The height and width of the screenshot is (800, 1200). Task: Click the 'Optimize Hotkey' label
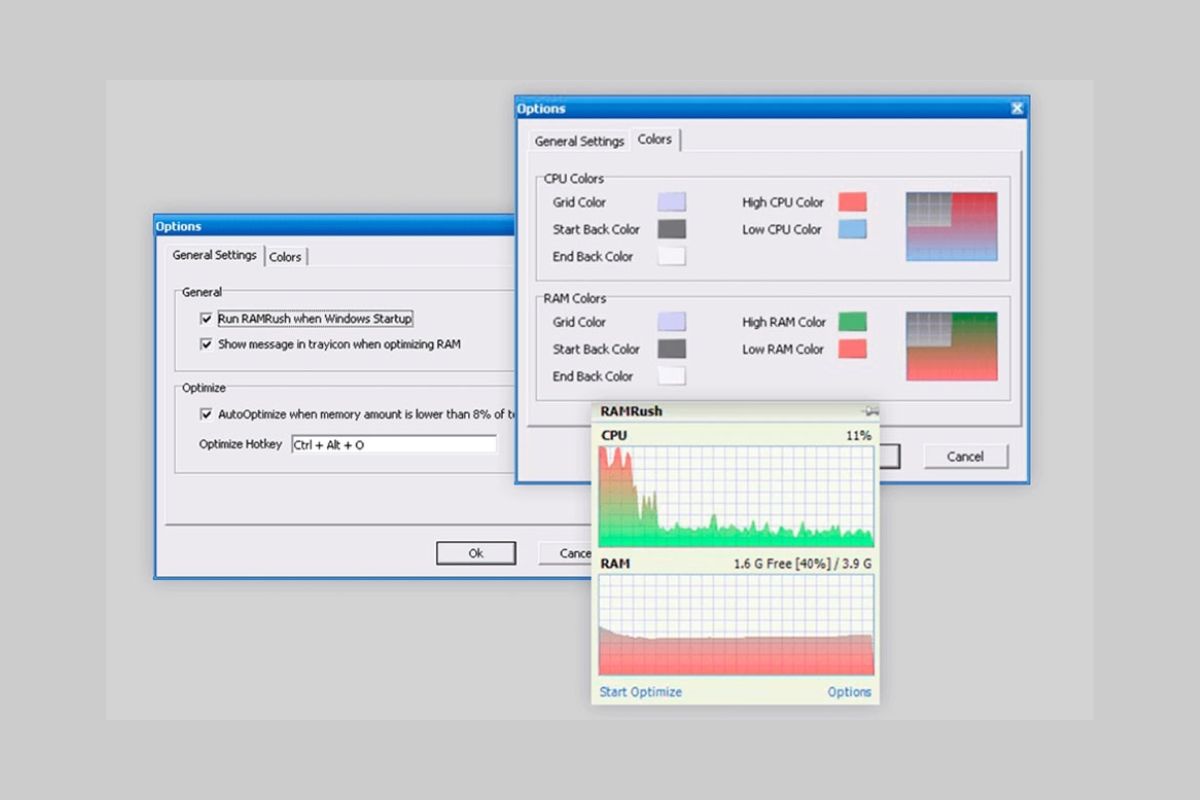coord(241,444)
